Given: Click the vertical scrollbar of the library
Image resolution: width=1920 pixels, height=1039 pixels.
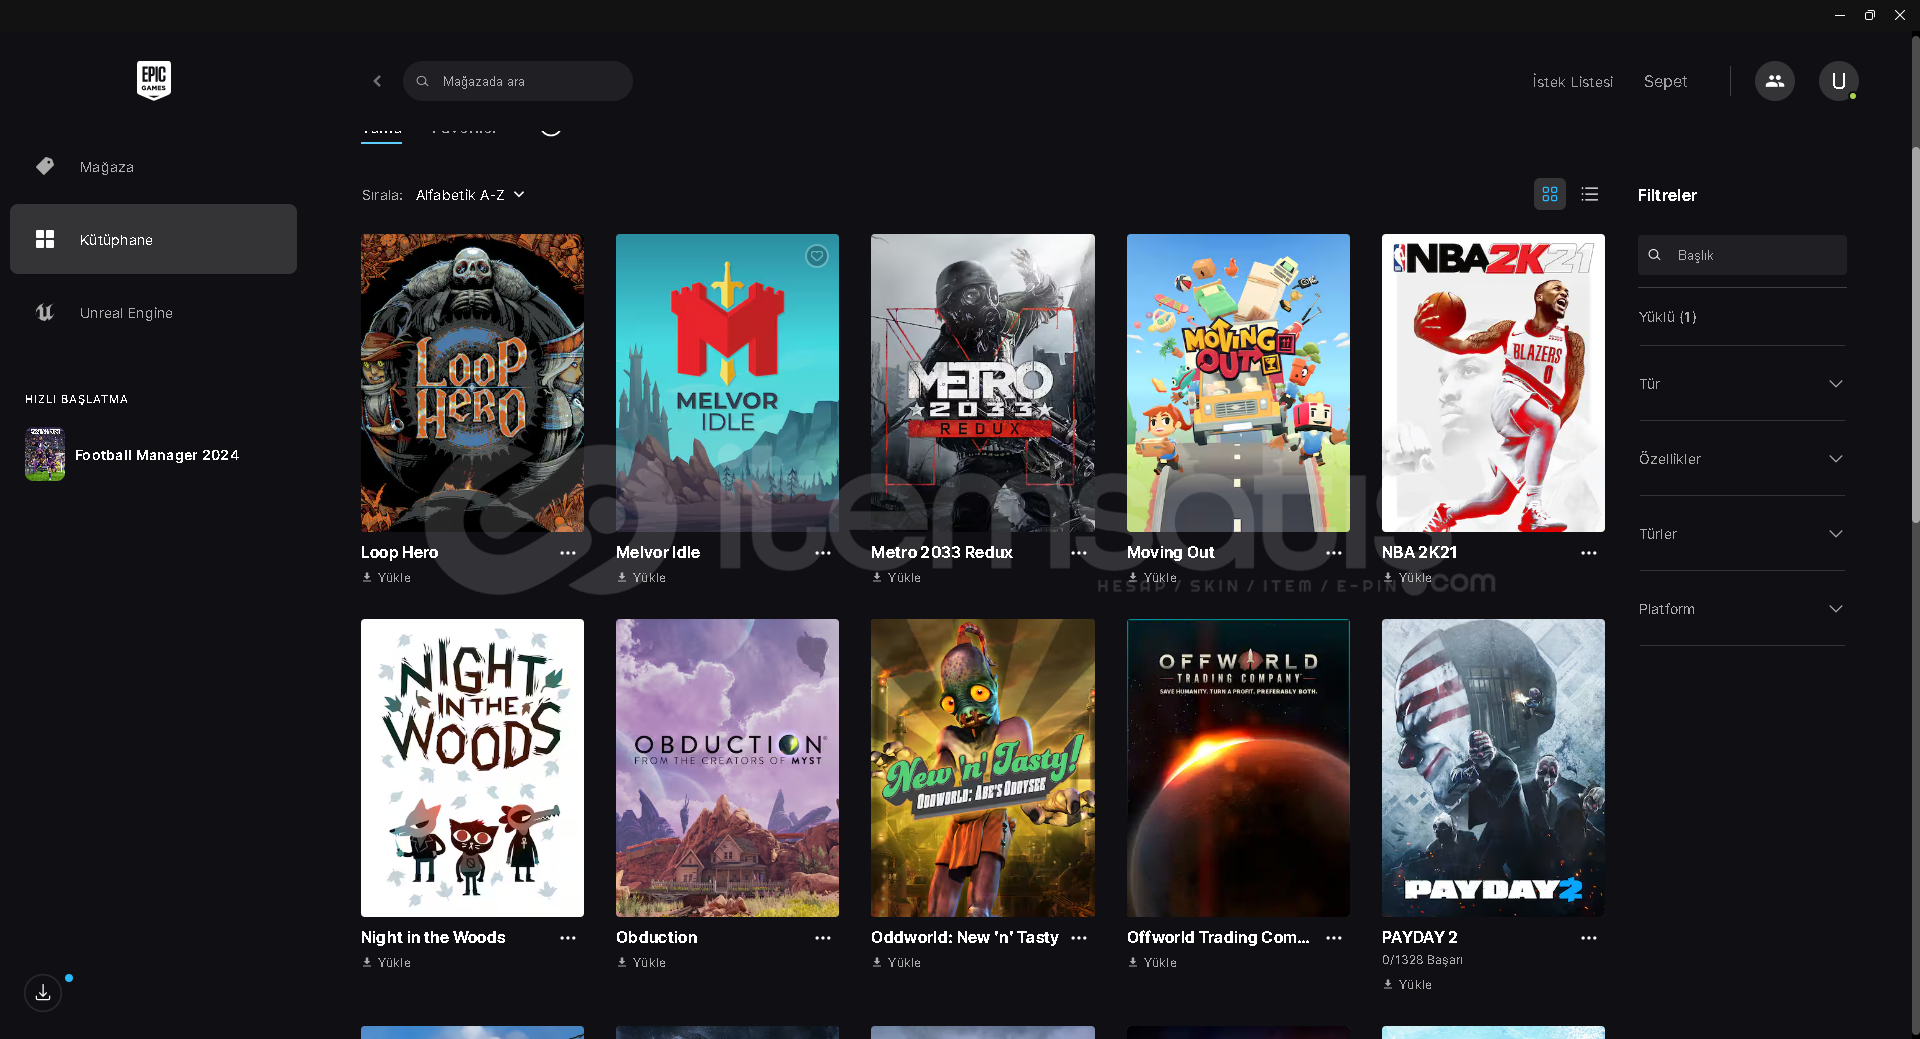Looking at the screenshot, I should point(1915,335).
